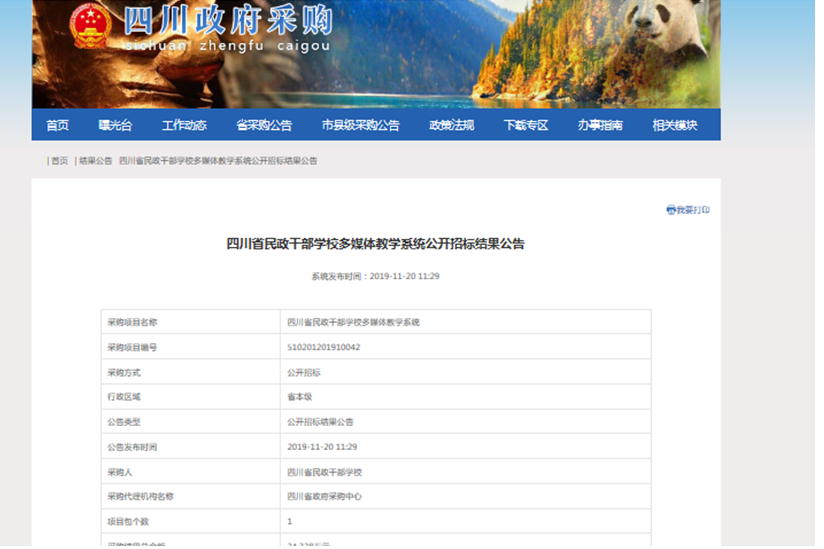Go to 办事指南 in the navigation bar

point(600,125)
